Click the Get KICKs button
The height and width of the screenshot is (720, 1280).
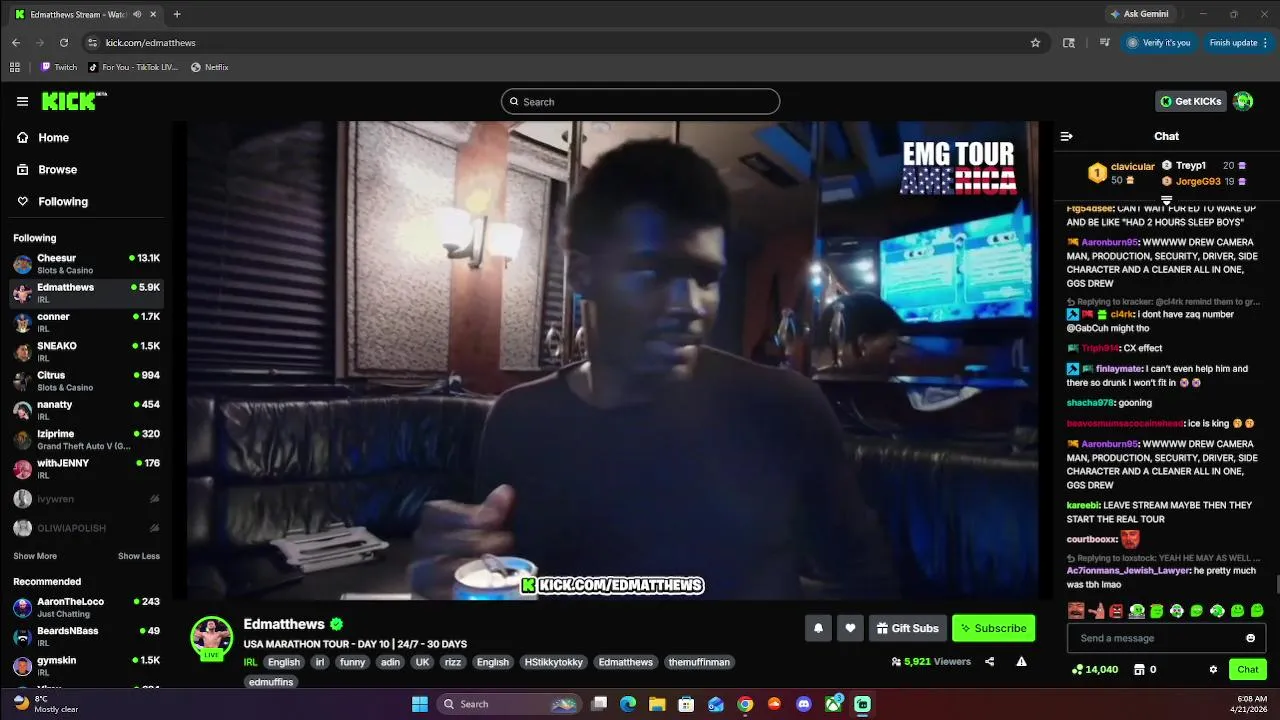click(1191, 101)
